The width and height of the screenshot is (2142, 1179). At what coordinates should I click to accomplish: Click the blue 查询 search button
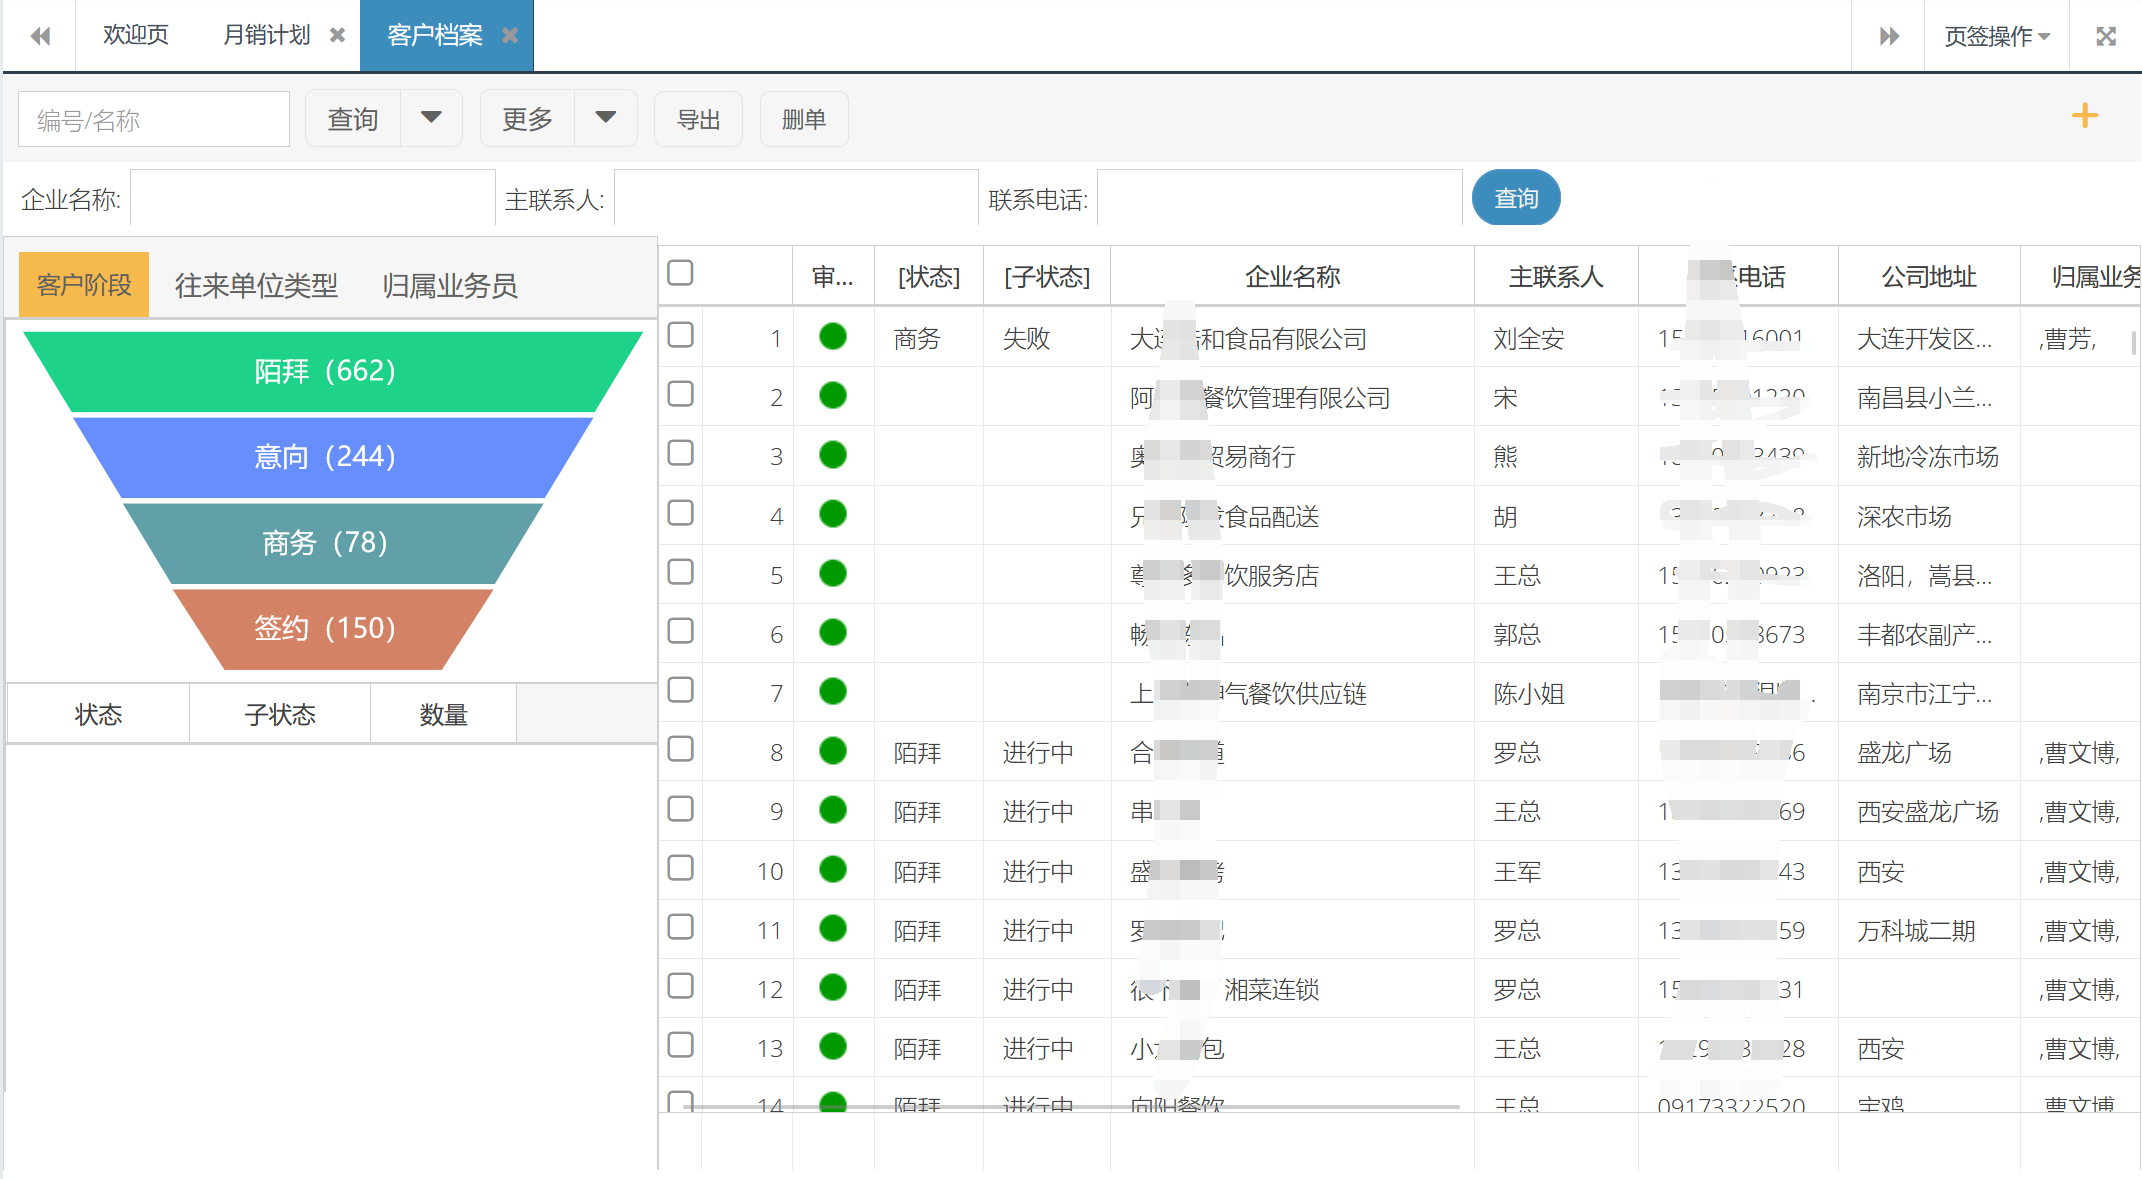pos(1515,198)
